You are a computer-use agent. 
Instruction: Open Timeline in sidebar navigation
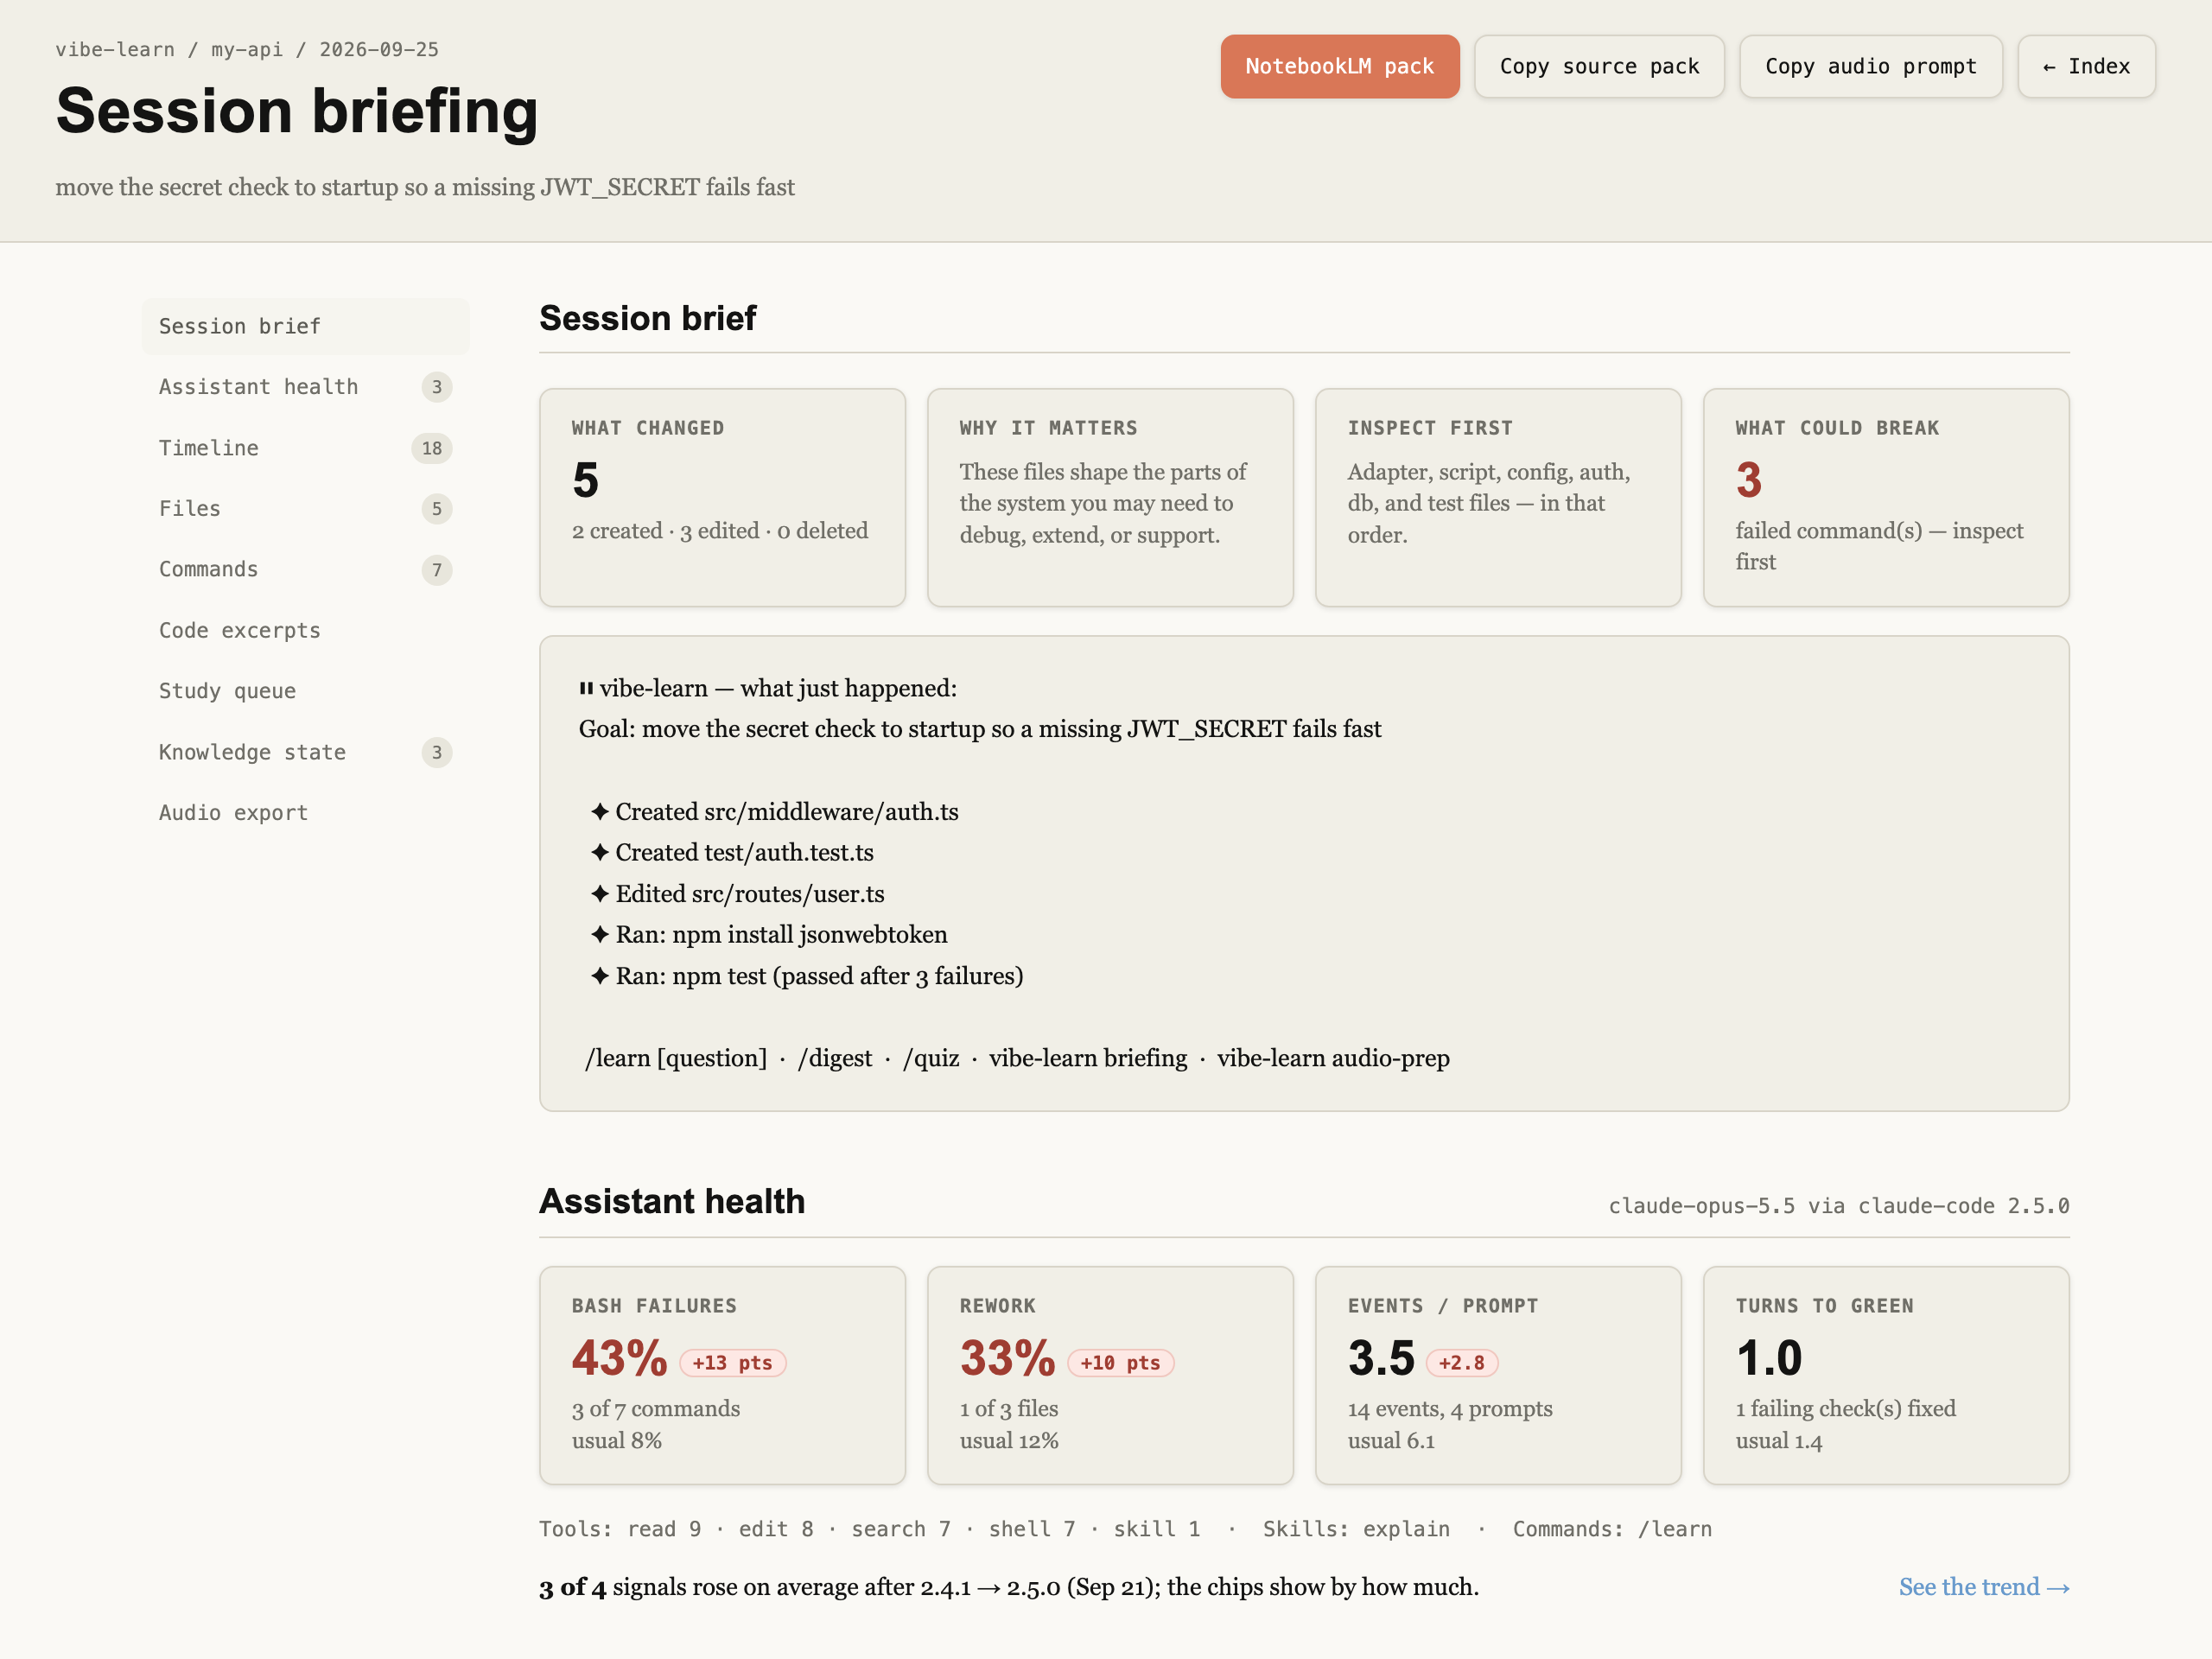[x=305, y=448]
